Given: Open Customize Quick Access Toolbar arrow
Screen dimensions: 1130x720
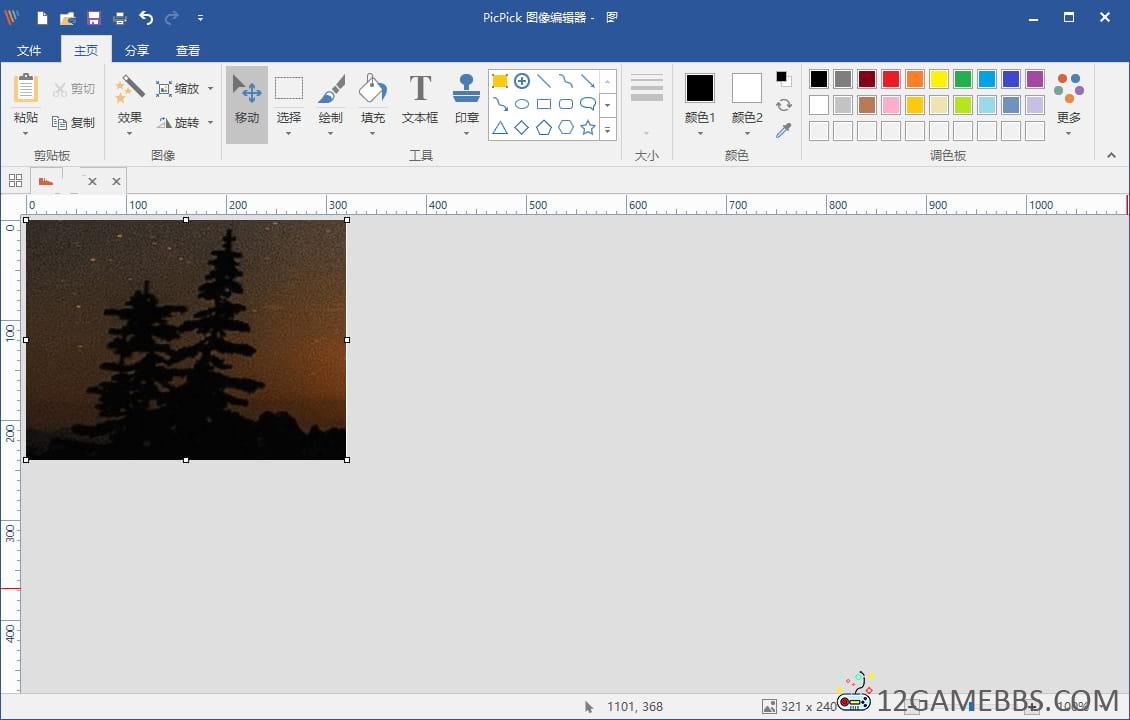Looking at the screenshot, I should (200, 18).
